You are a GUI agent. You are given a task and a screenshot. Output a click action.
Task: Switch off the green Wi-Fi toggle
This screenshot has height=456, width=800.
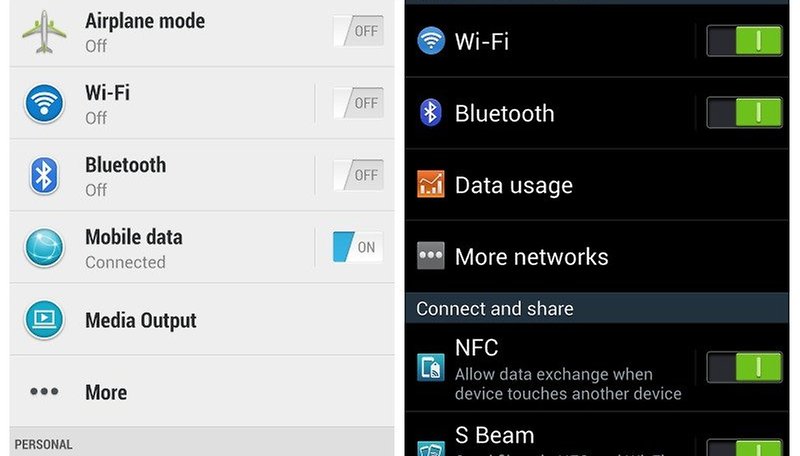744,41
